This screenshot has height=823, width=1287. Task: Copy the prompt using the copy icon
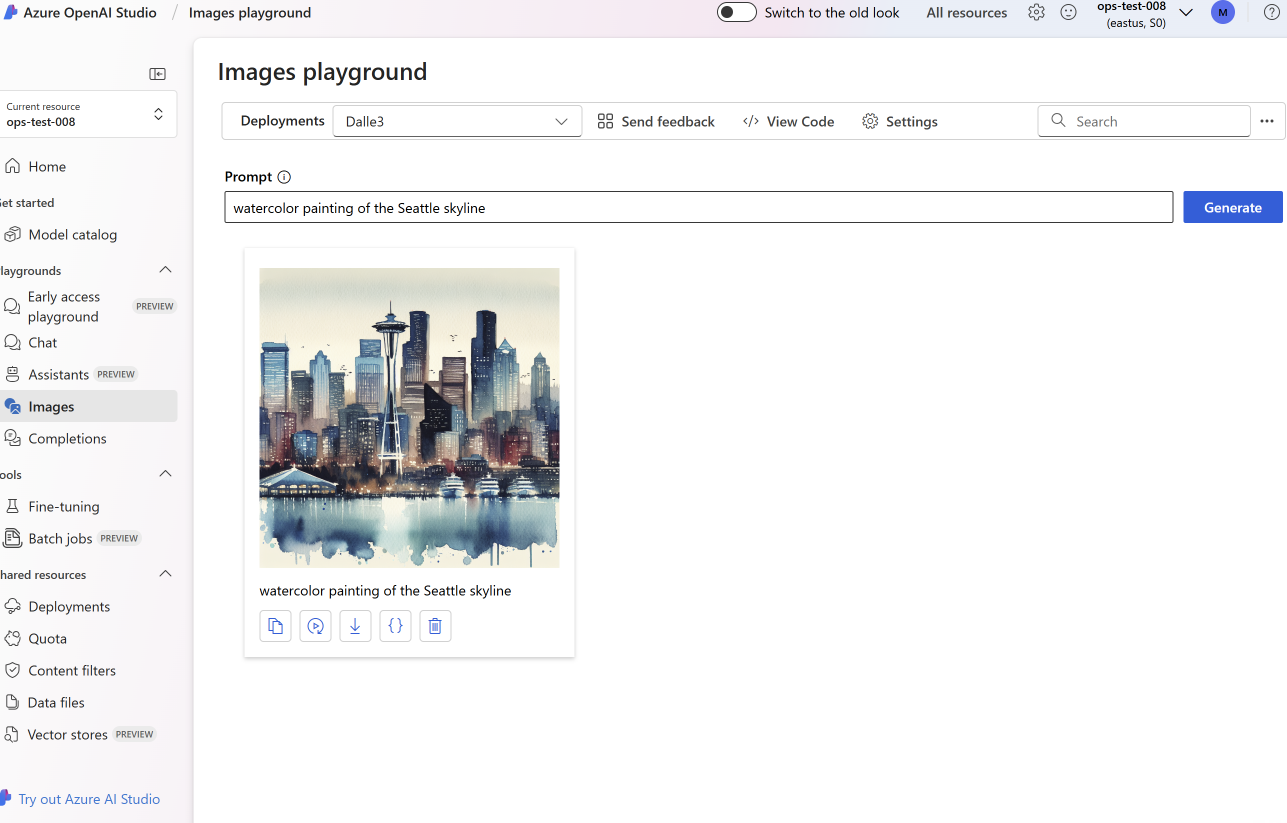click(275, 626)
